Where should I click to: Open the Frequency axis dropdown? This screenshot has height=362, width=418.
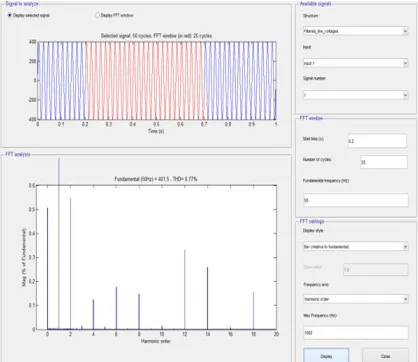[x=355, y=299]
